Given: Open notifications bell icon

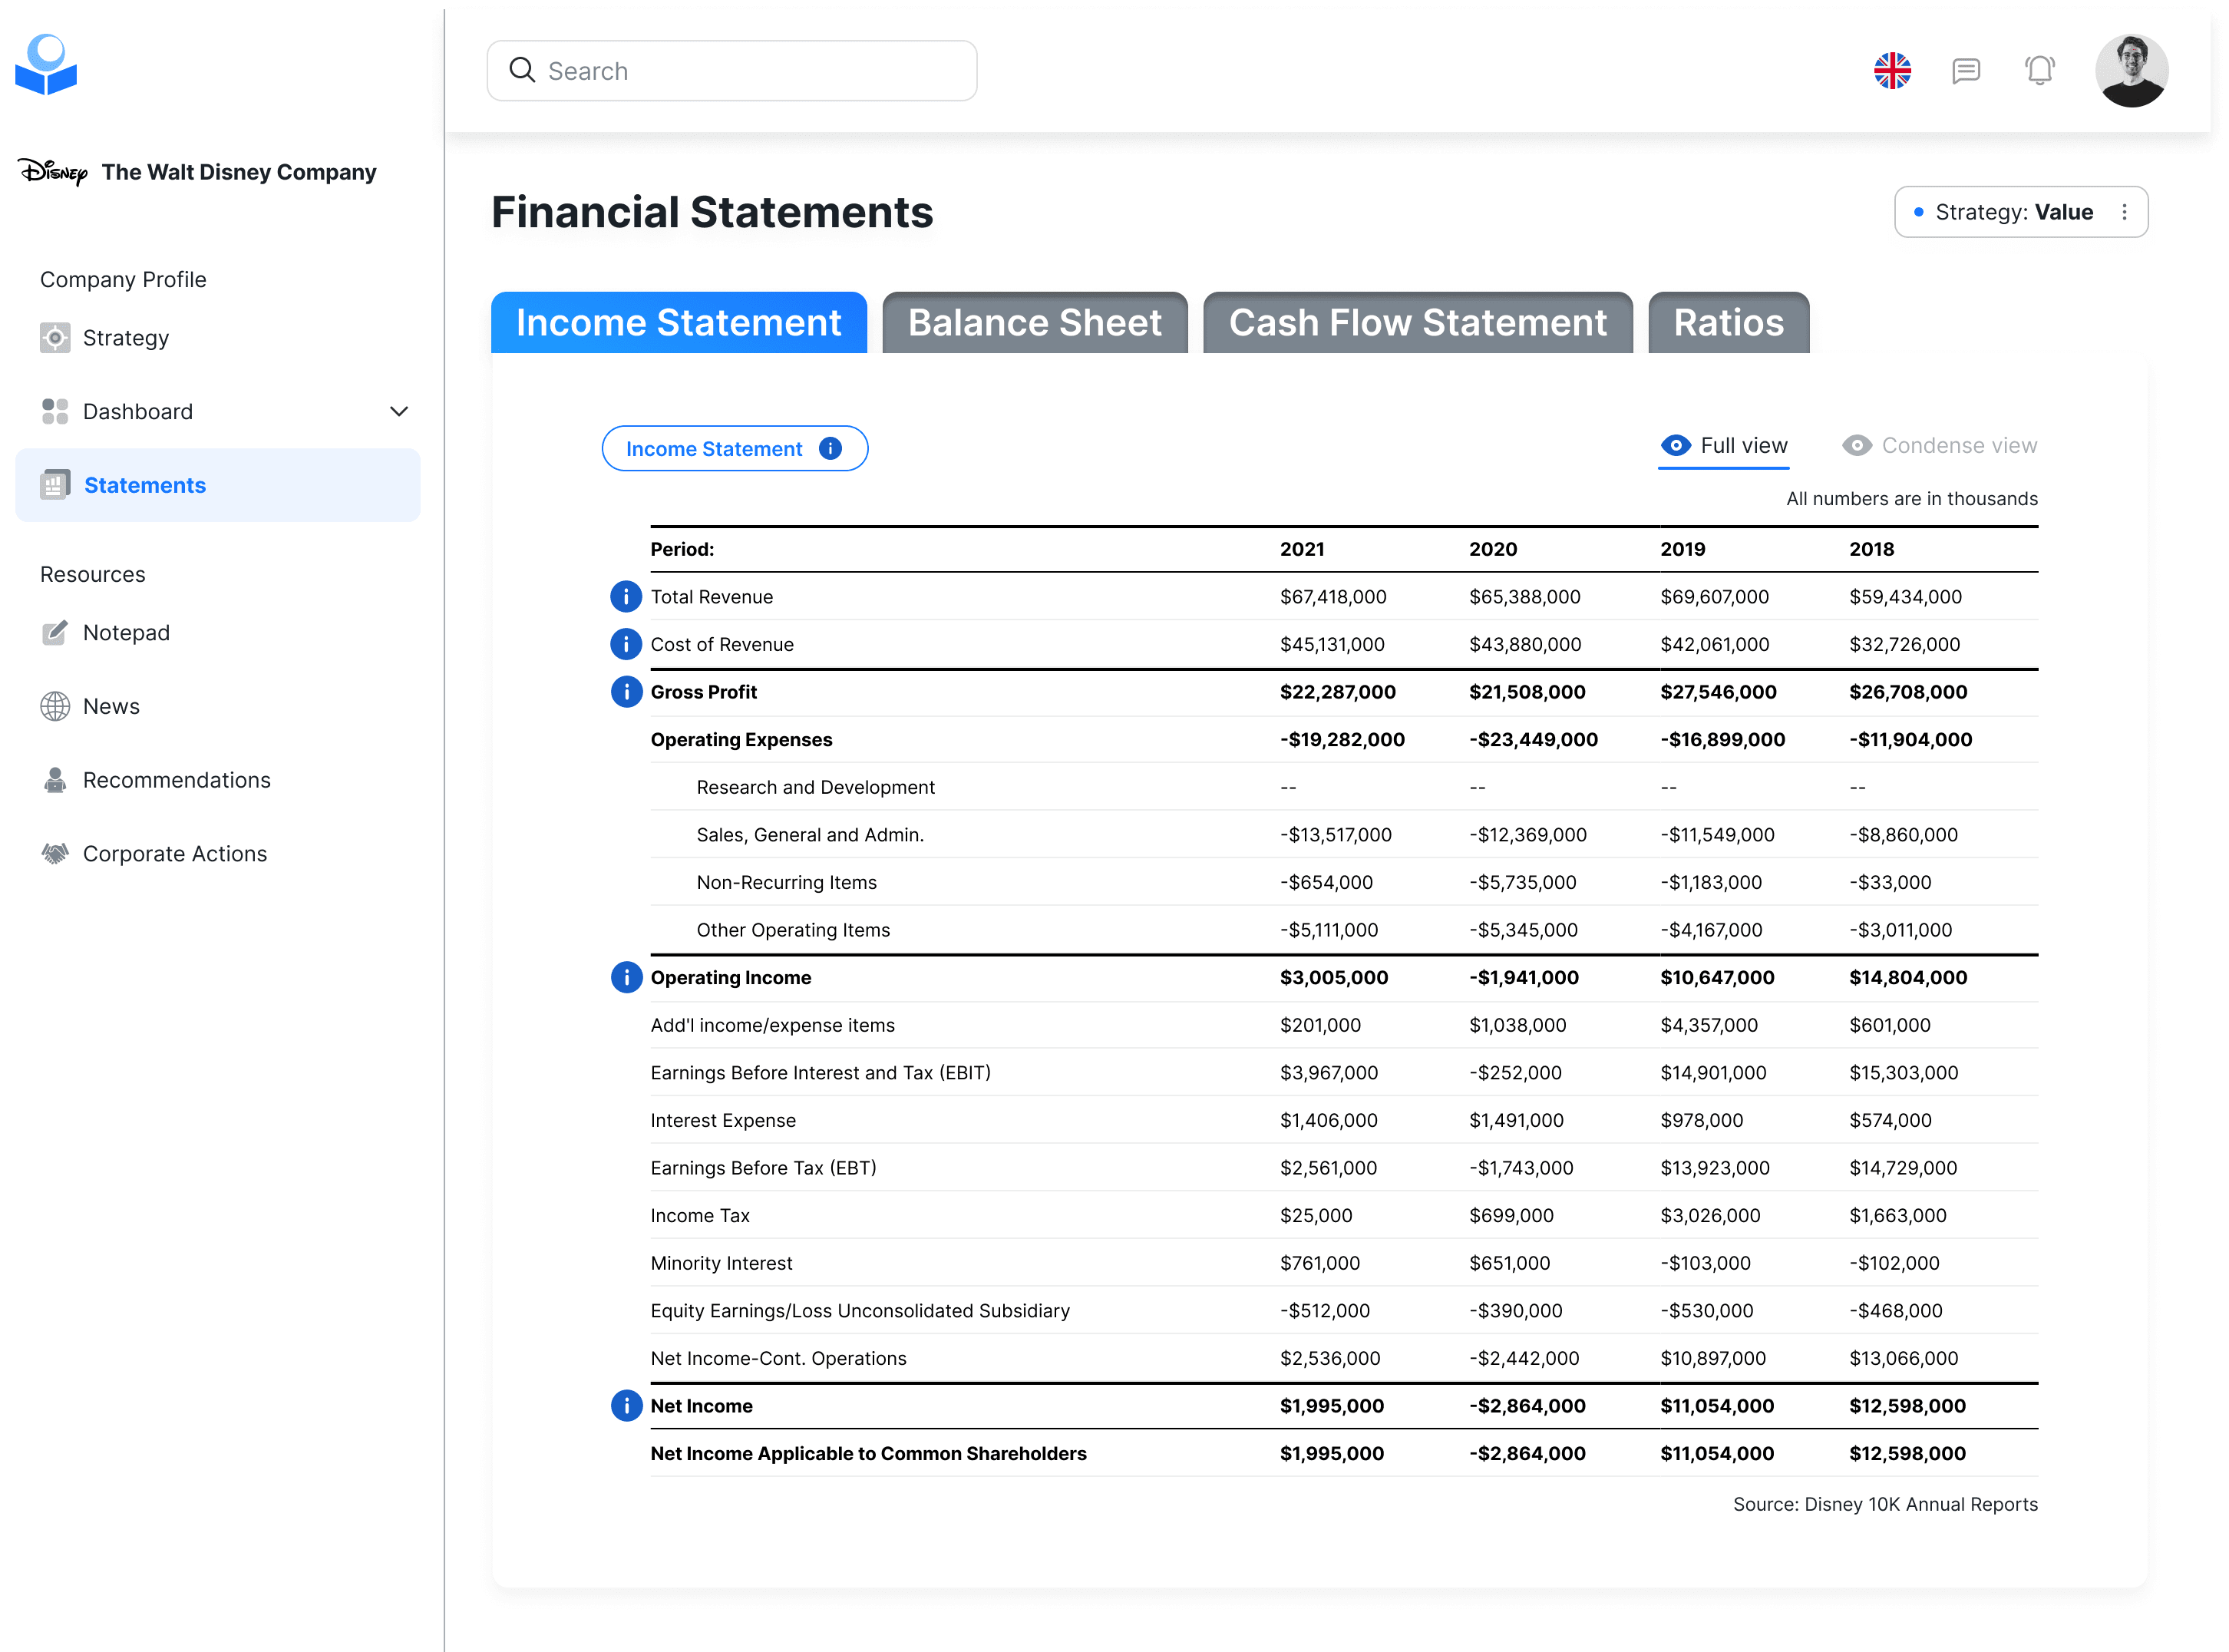Looking at the screenshot, I should tap(2040, 70).
